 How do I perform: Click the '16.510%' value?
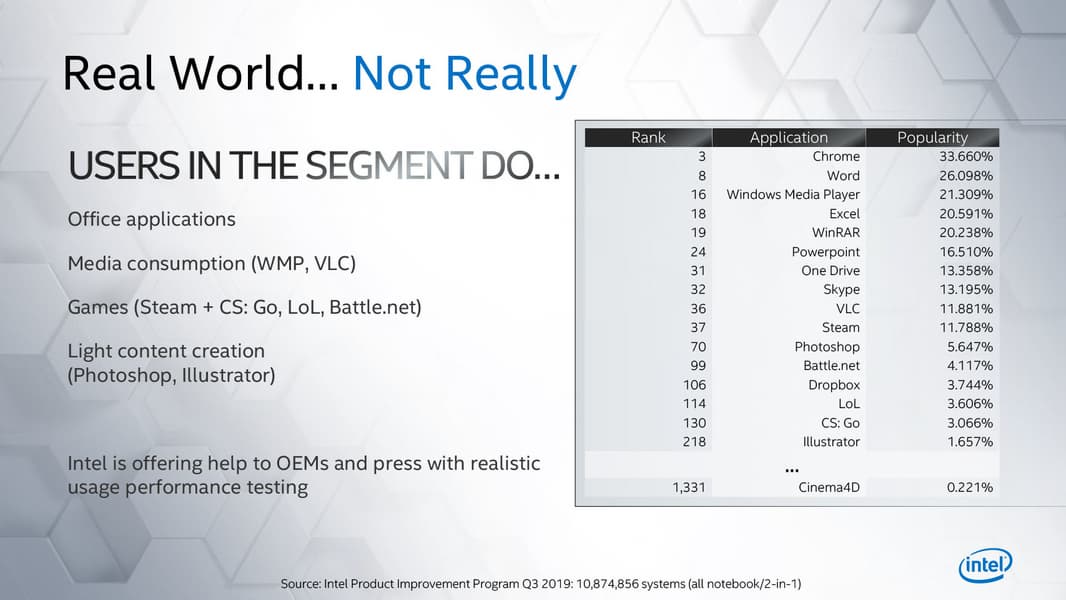click(x=966, y=251)
